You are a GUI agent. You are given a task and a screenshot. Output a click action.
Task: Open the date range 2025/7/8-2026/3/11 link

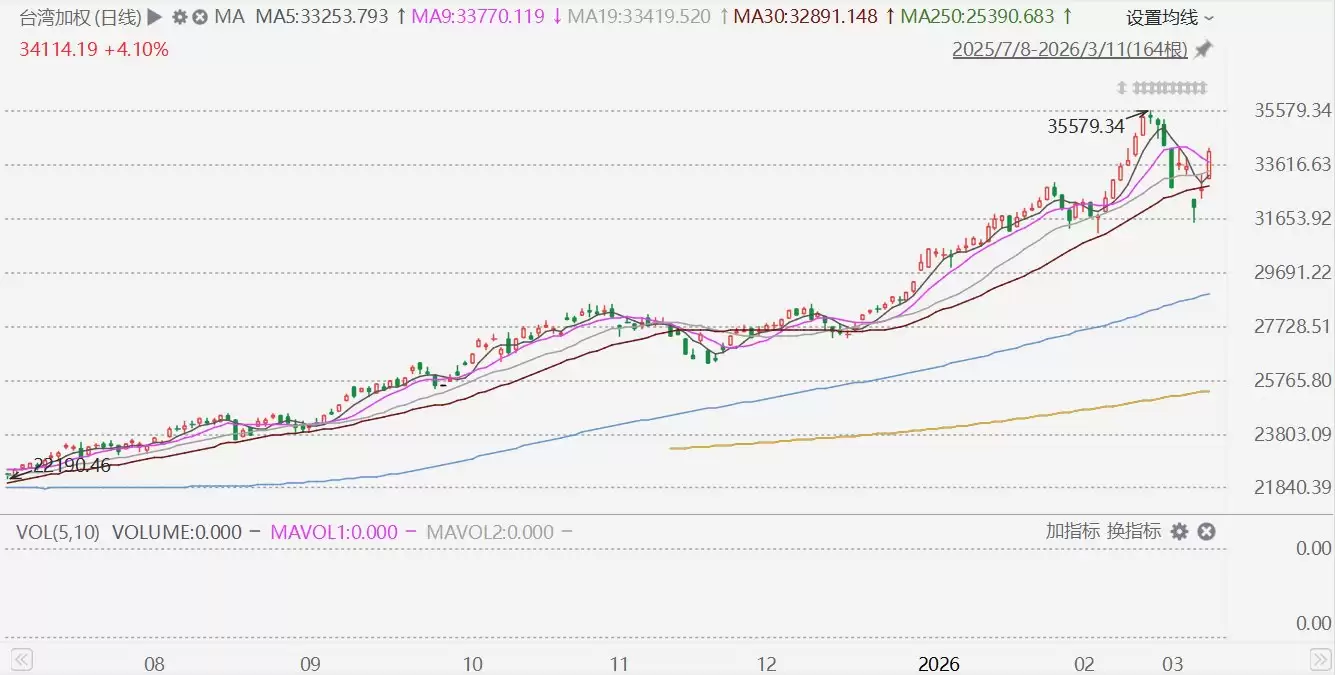(1070, 49)
